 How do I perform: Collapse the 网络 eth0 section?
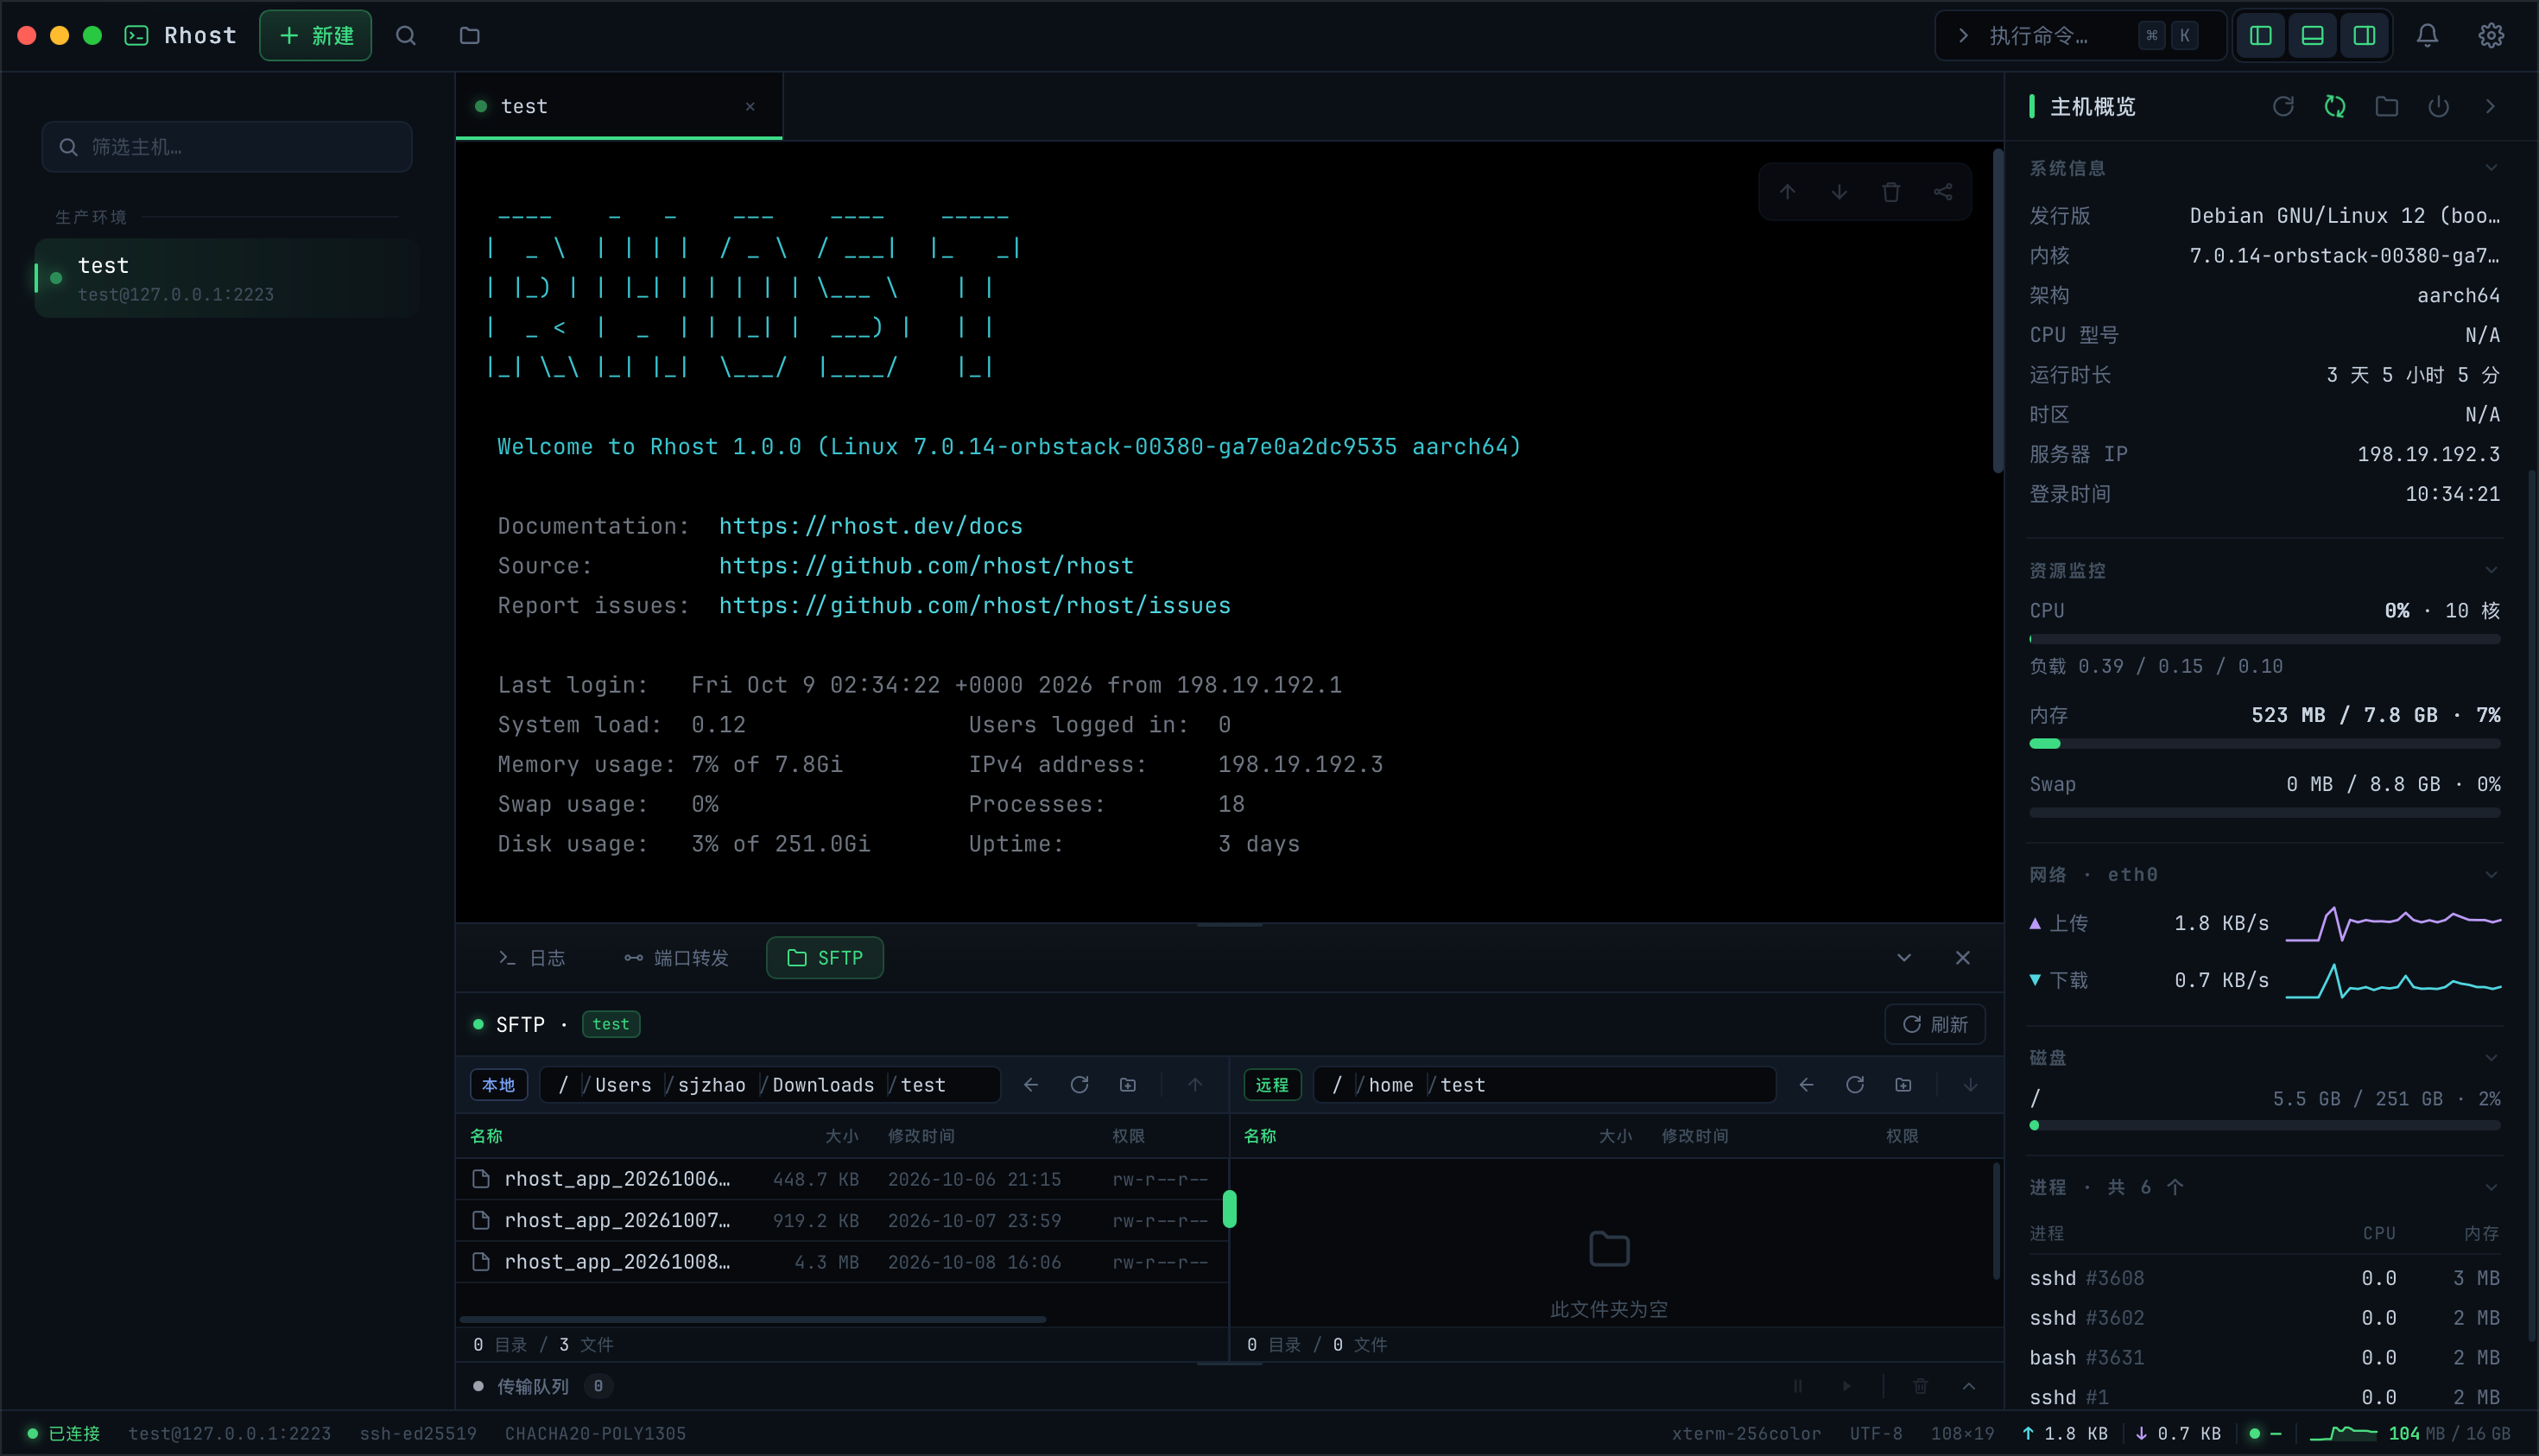point(2491,875)
